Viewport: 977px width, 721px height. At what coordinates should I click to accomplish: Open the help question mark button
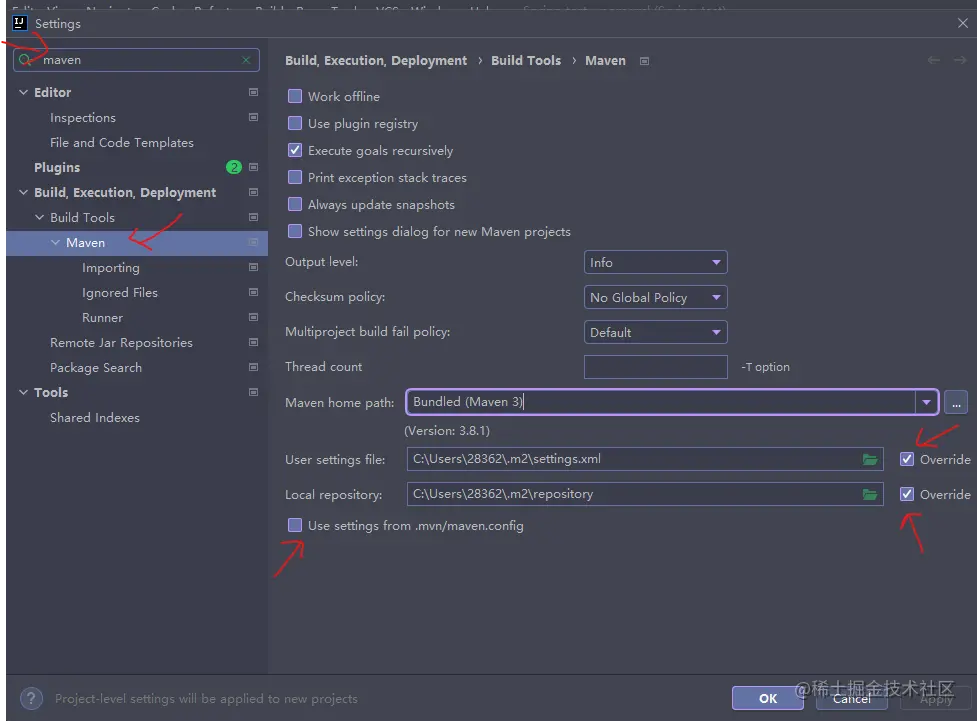click(31, 699)
